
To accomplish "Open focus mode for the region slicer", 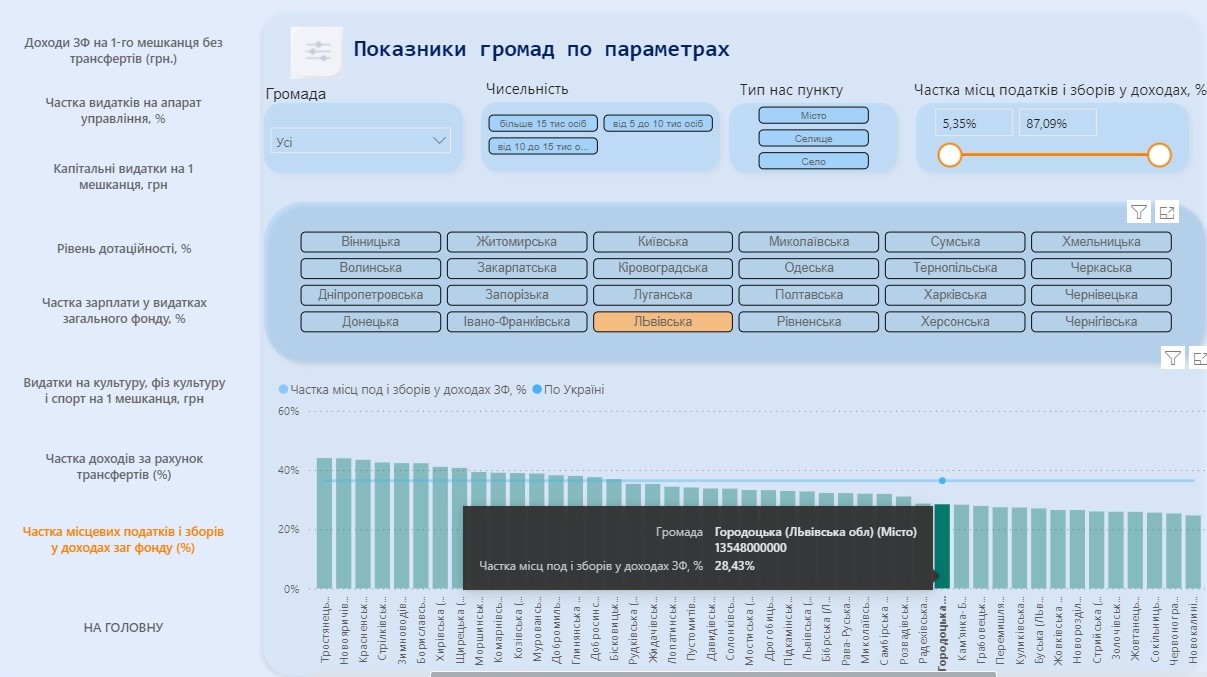I will tap(1167, 211).
